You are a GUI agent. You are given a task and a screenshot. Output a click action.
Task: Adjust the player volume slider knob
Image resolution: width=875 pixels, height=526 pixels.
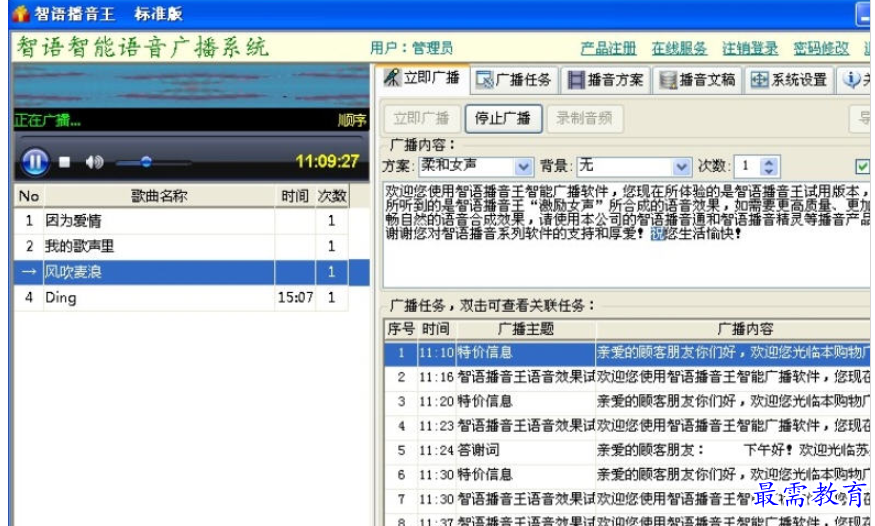click(146, 162)
